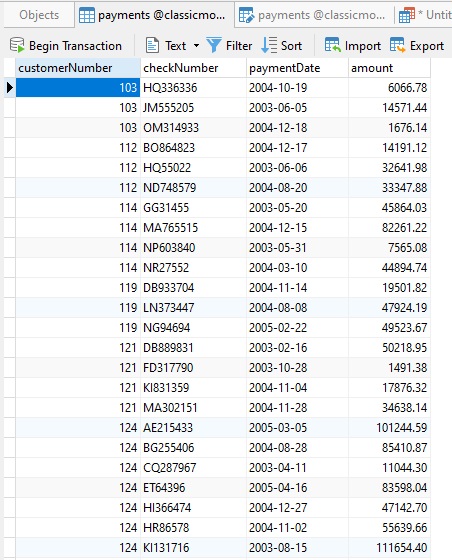Click paymentDate cell 2004-10-19
The height and width of the screenshot is (560, 452).
[x=297, y=88]
